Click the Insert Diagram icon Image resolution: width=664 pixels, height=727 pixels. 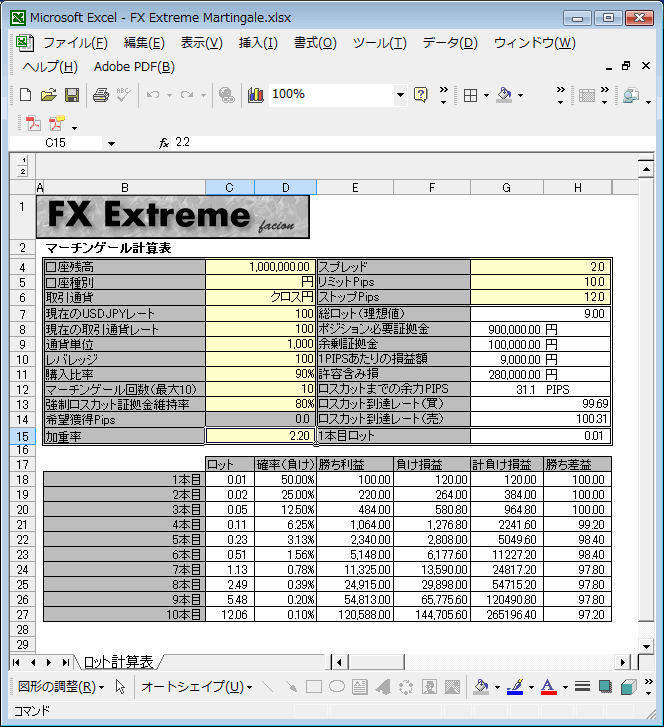click(406, 687)
